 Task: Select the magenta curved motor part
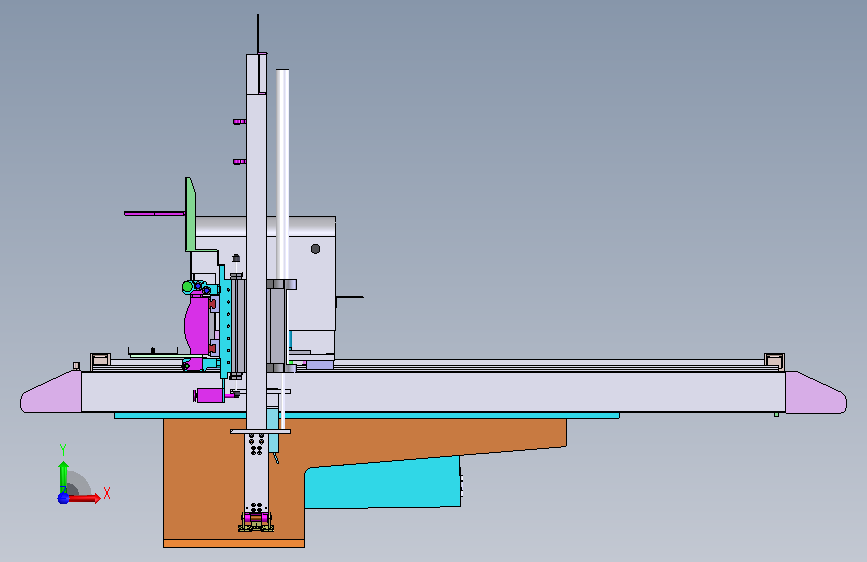[x=196, y=324]
